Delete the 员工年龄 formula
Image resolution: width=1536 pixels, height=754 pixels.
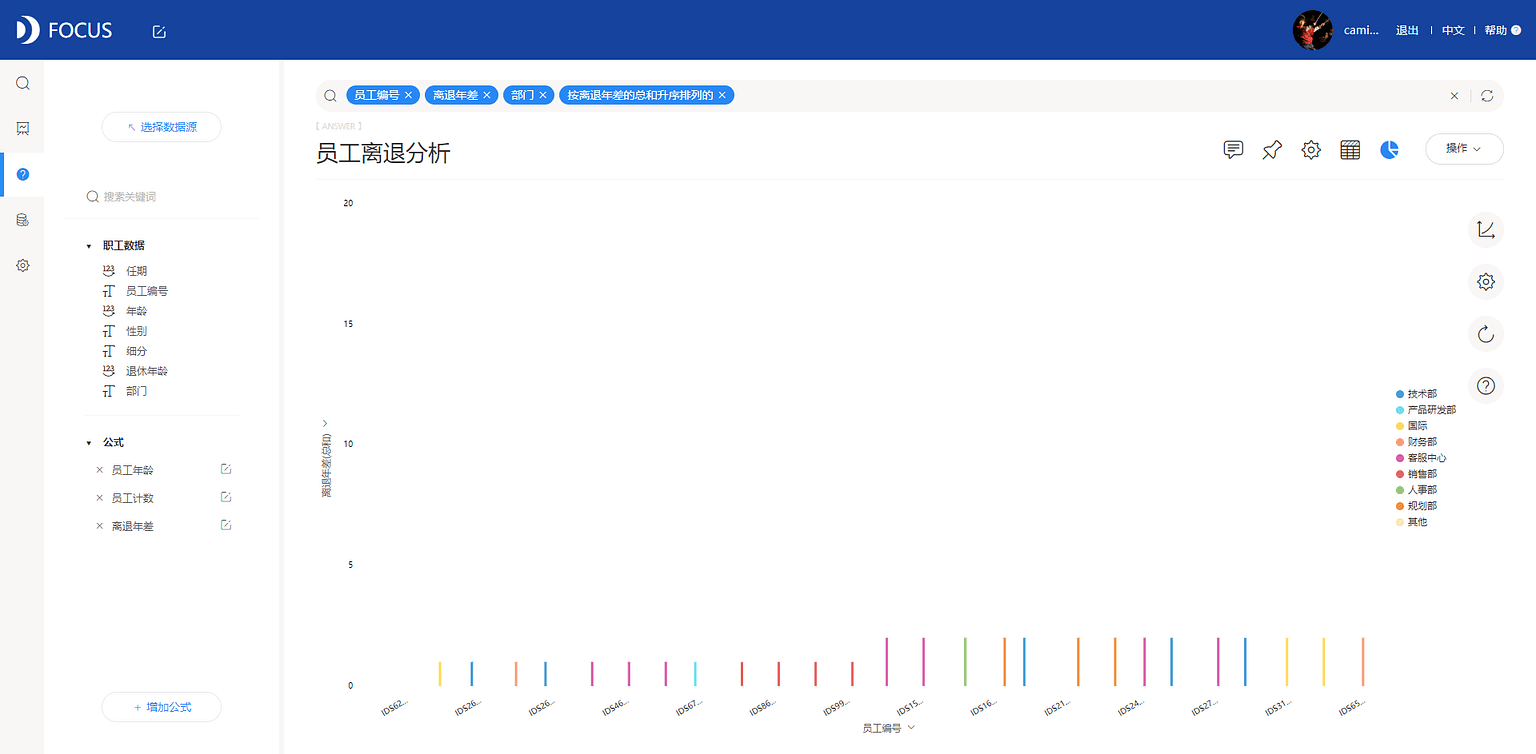(x=99, y=470)
